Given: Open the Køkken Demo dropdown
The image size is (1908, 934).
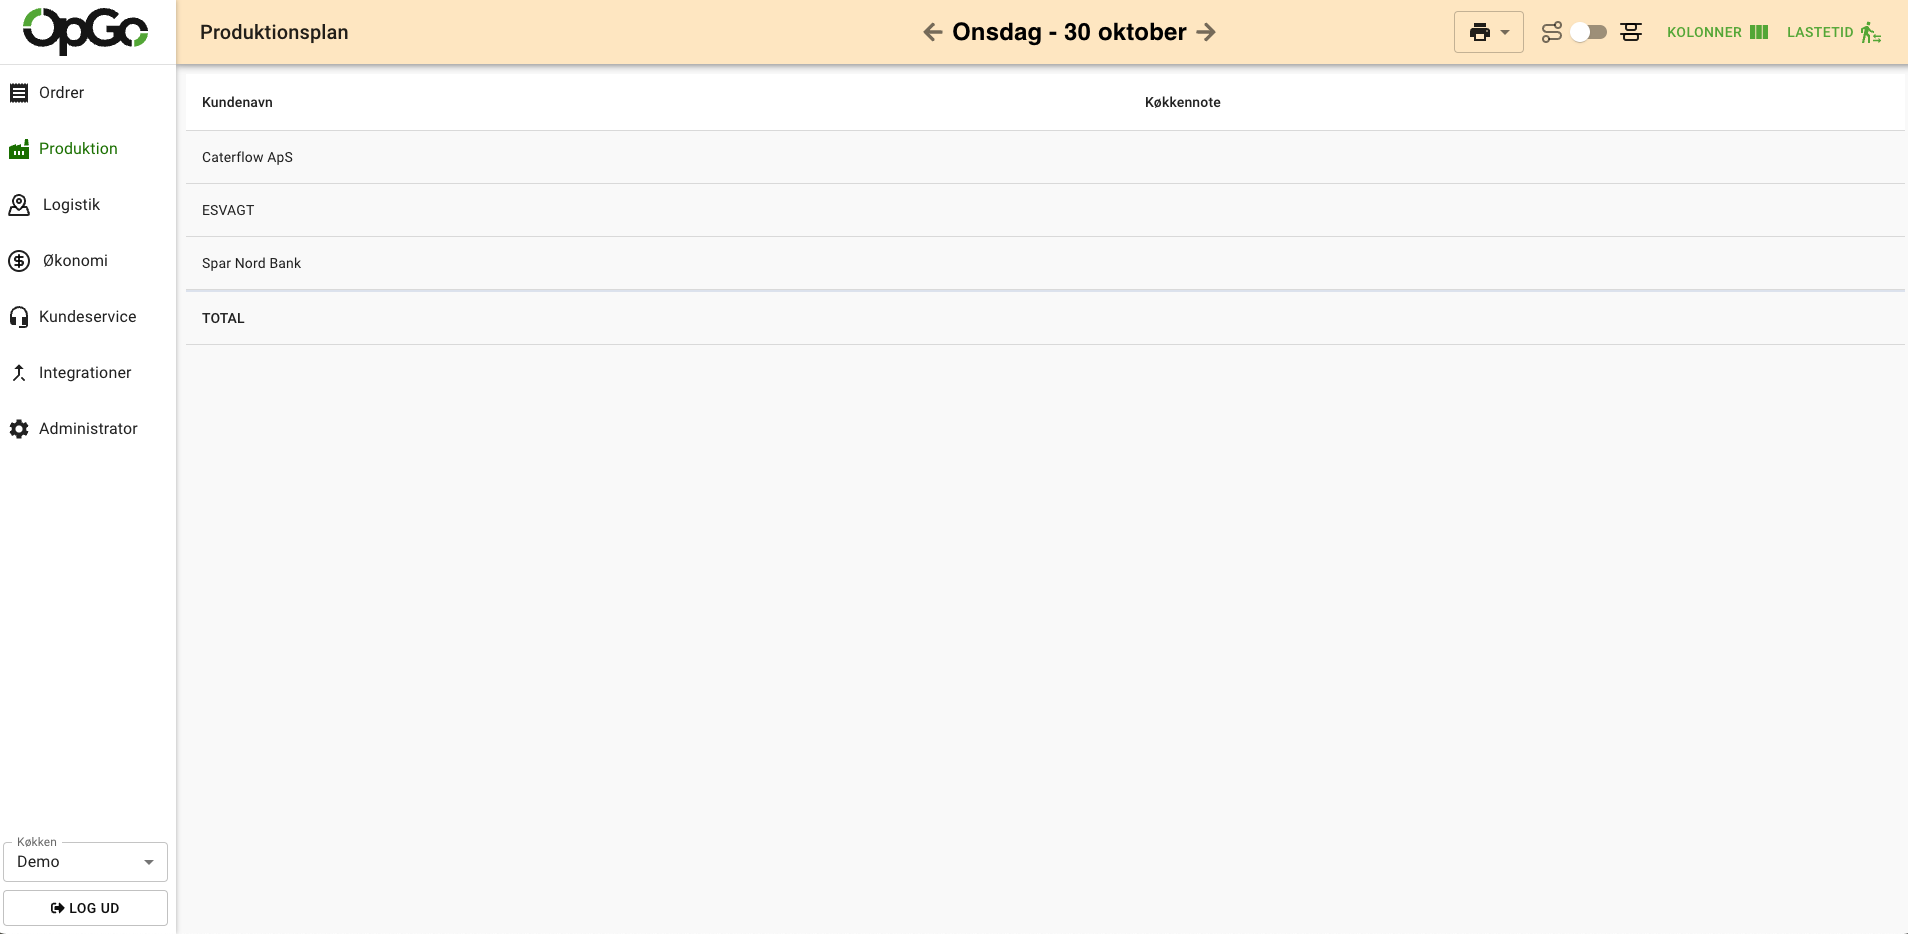Looking at the screenshot, I should point(85,862).
